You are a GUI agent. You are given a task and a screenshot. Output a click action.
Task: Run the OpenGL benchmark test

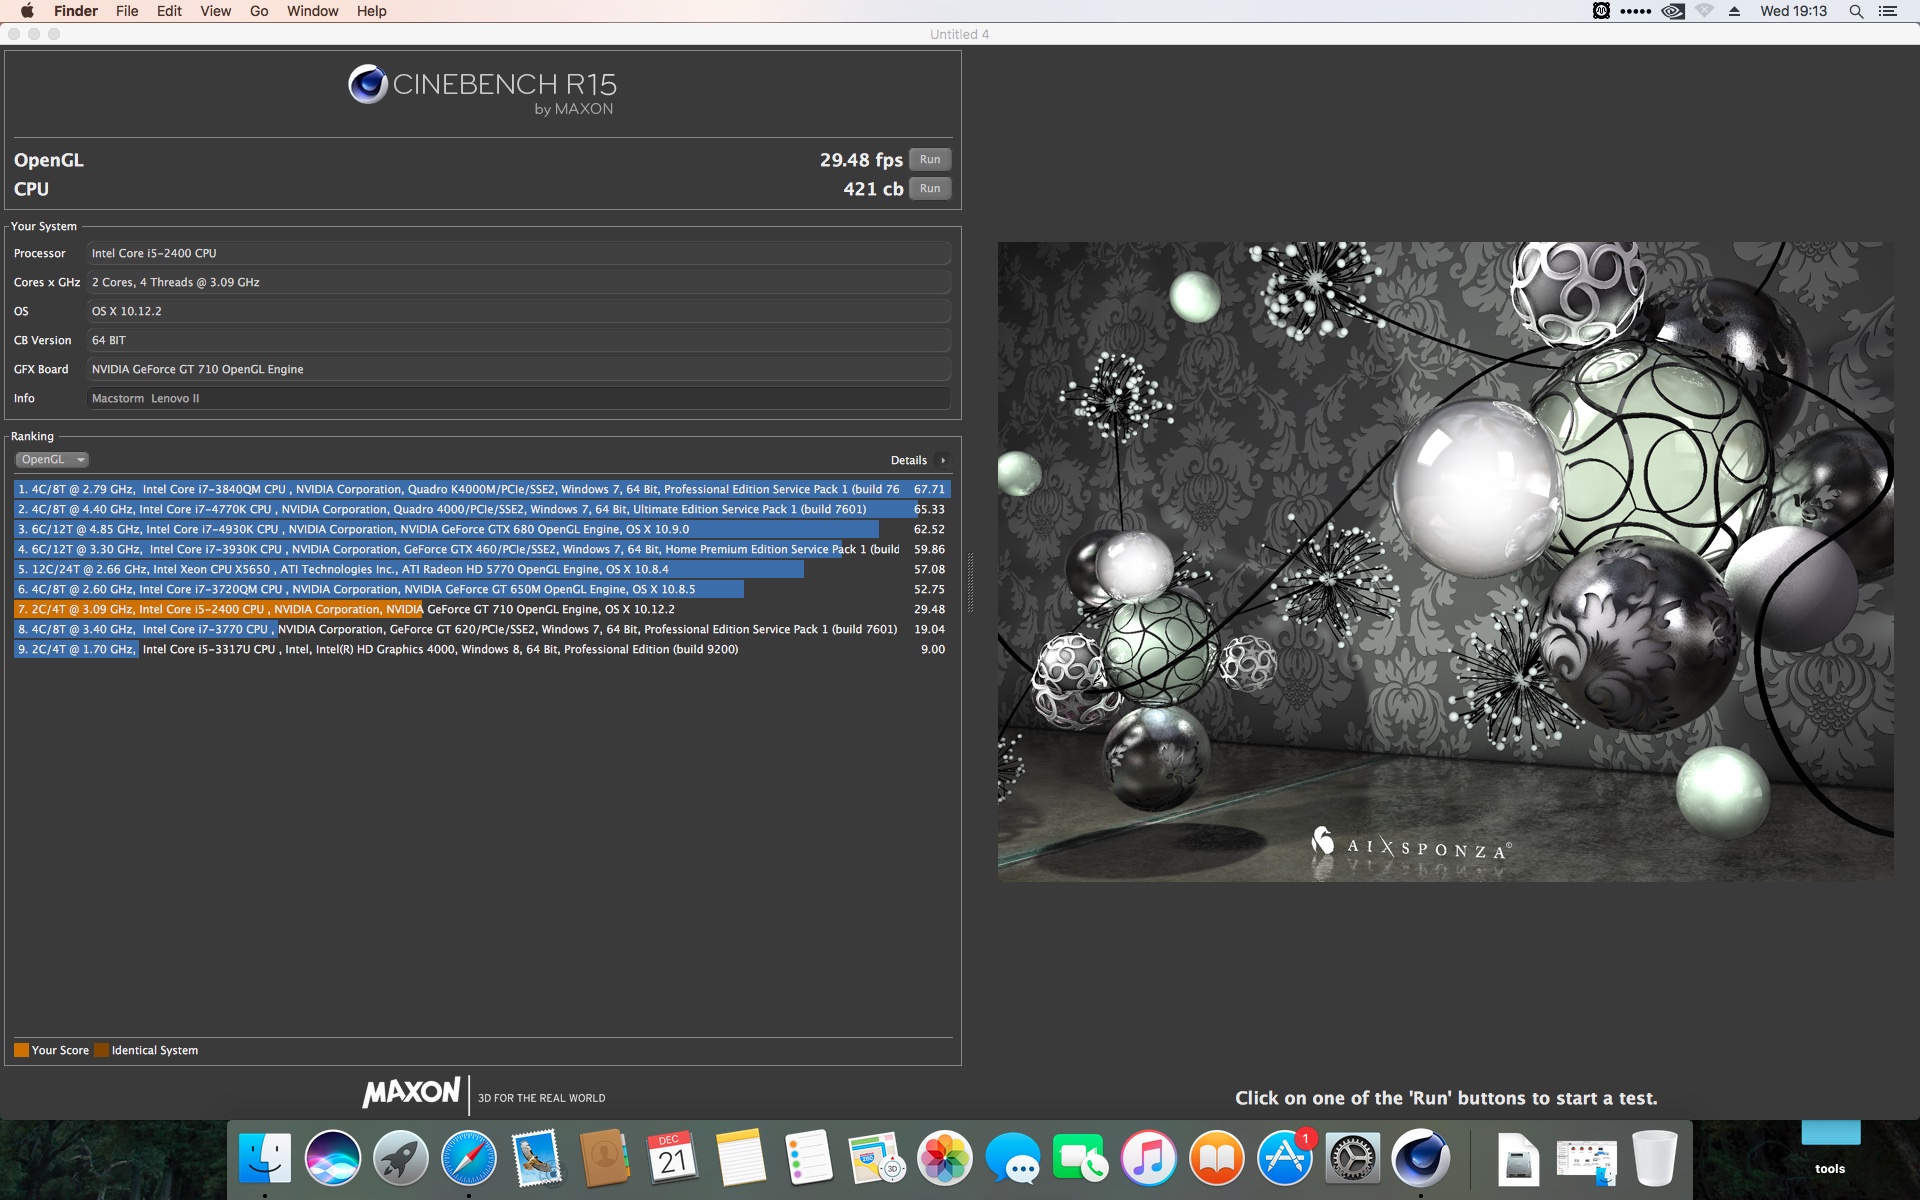[x=929, y=160]
